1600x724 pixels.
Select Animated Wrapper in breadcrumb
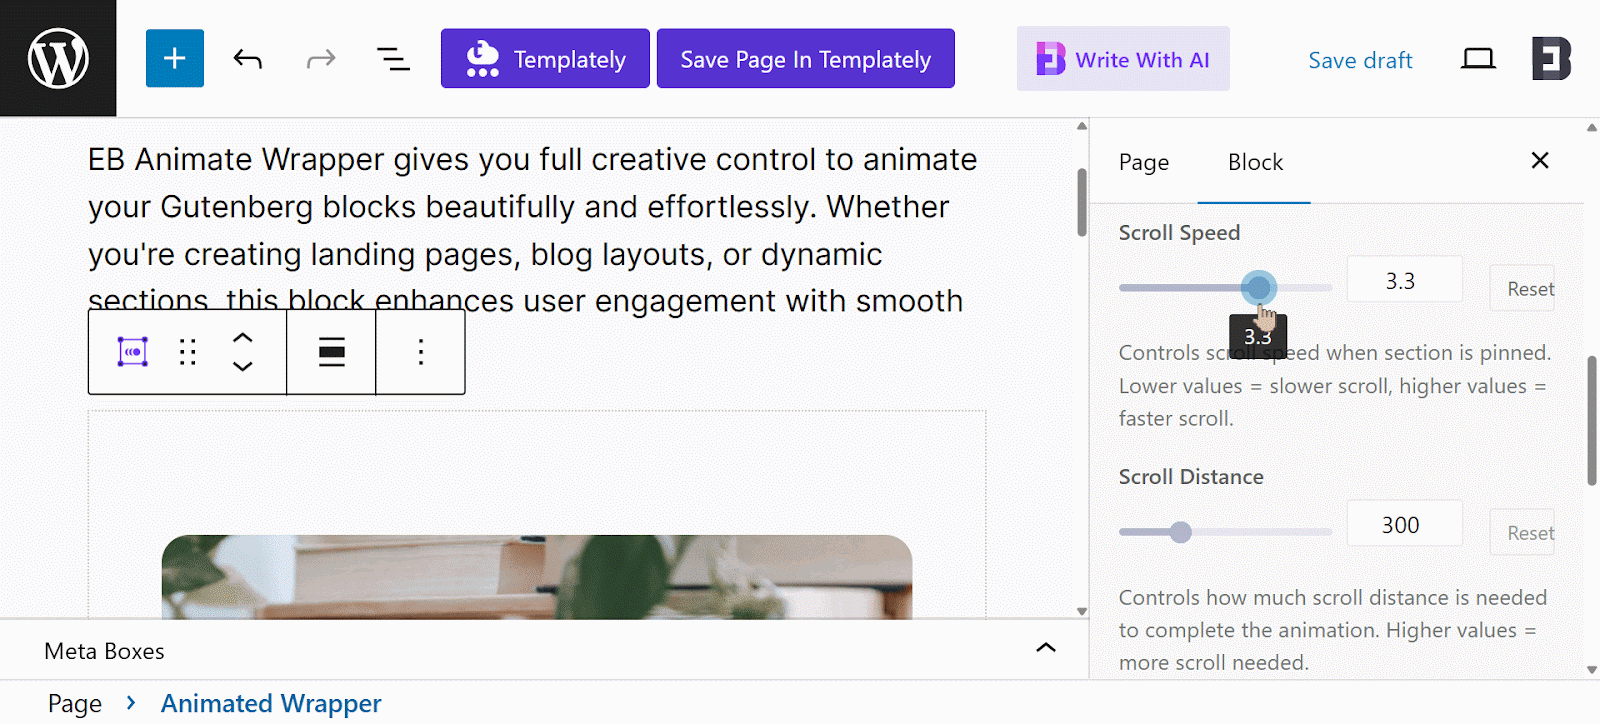click(271, 704)
